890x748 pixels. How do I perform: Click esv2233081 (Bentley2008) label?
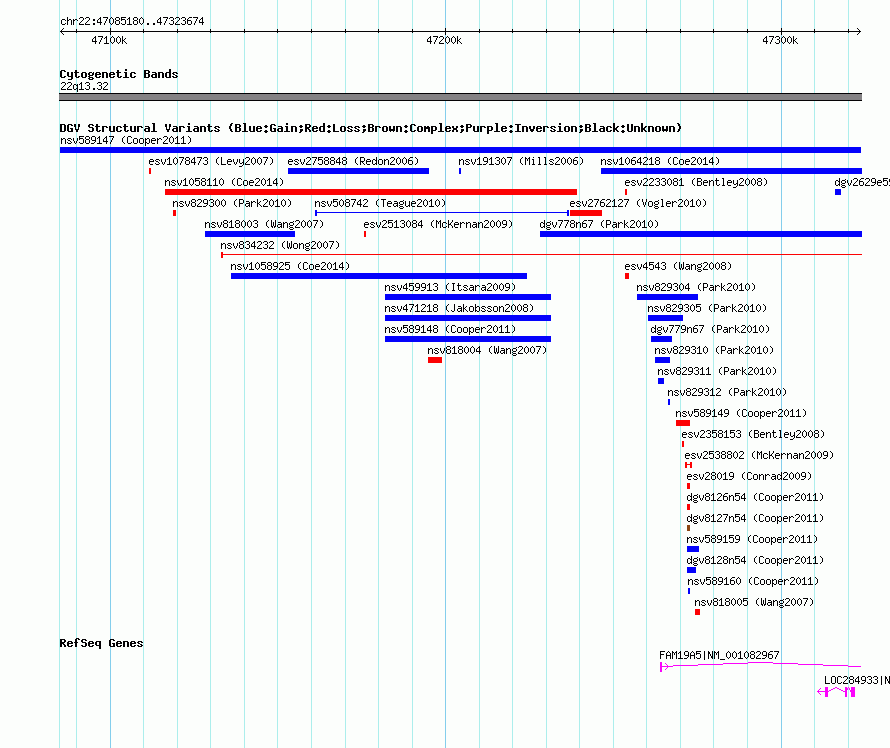[x=696, y=182]
